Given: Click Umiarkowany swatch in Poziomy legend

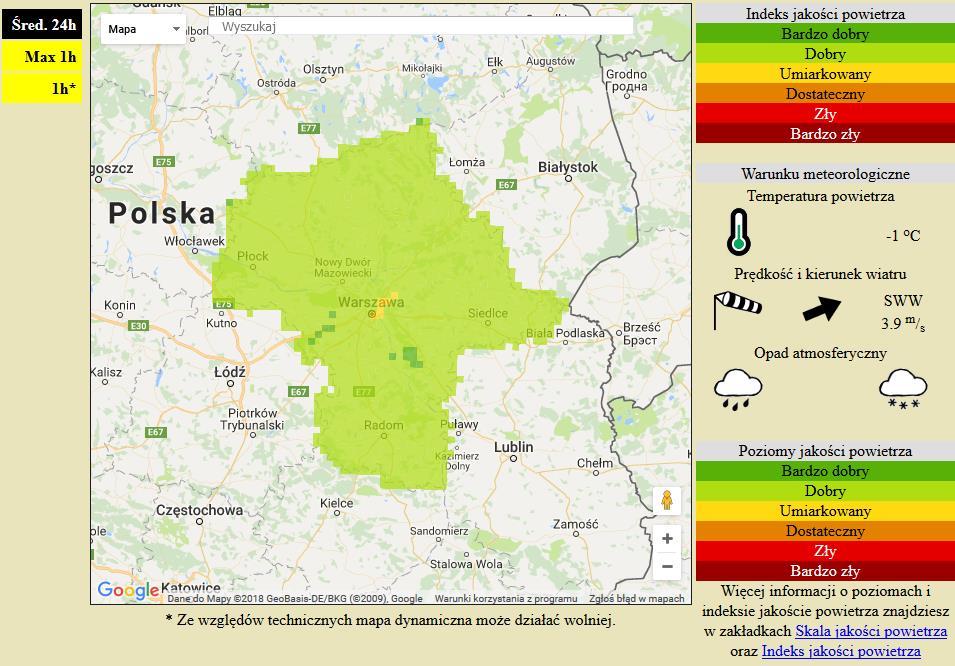Looking at the screenshot, I should [x=825, y=511].
